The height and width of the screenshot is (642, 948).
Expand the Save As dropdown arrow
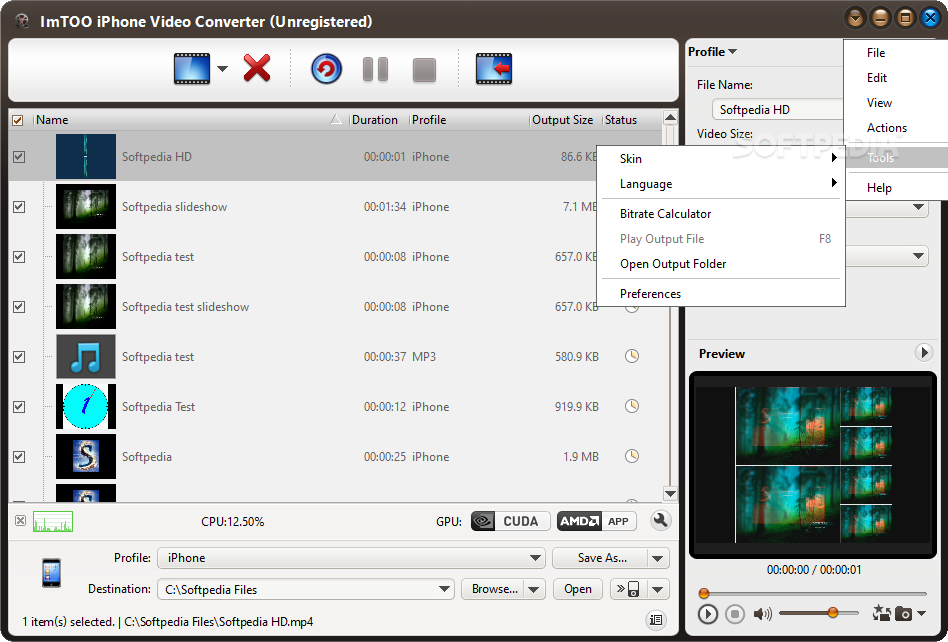658,557
